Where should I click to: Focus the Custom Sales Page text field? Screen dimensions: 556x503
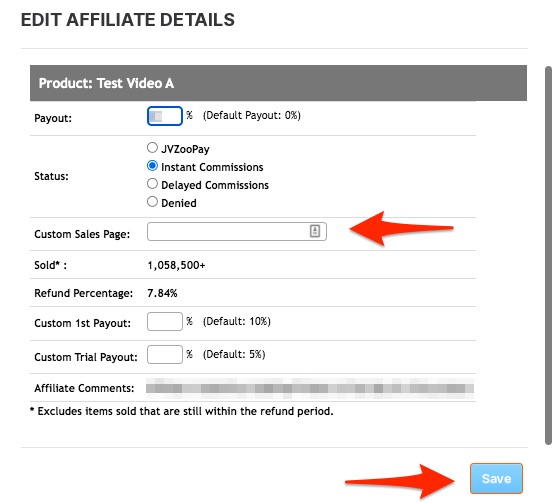[237, 231]
